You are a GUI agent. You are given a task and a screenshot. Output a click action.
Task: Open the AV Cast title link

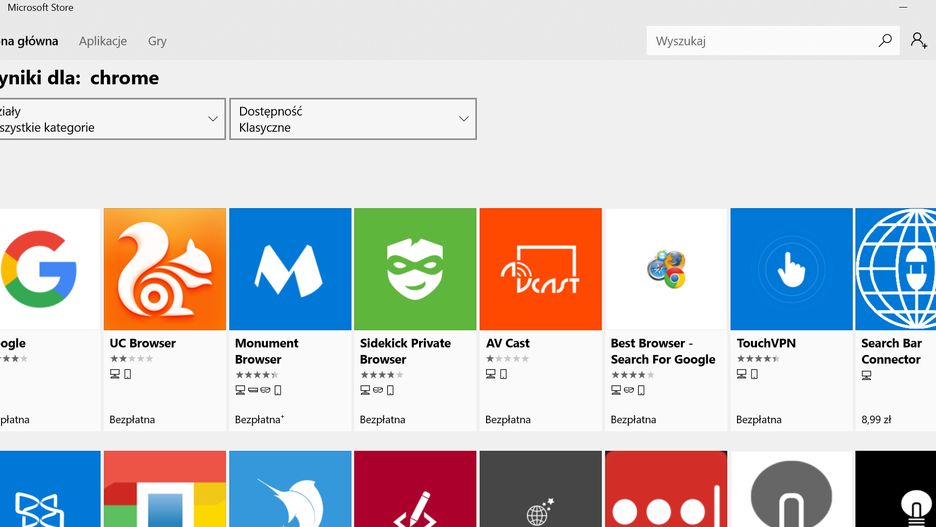[x=507, y=343]
